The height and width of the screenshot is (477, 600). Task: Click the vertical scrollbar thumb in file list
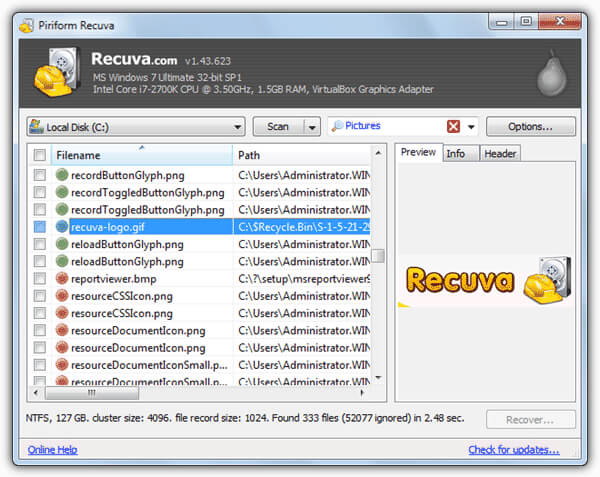point(378,256)
